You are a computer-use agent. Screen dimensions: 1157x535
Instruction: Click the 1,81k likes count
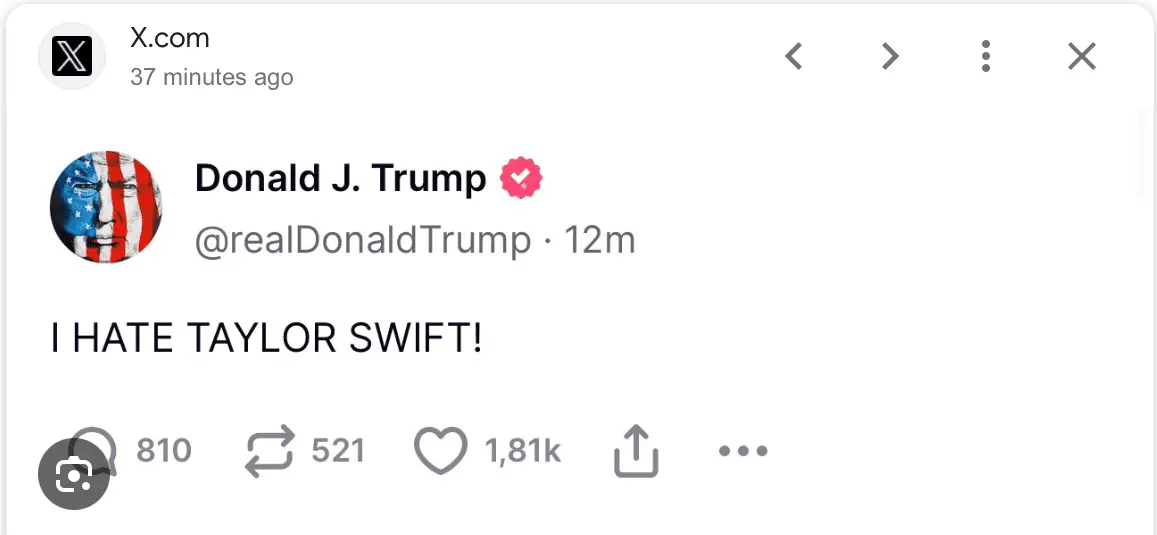(x=523, y=451)
